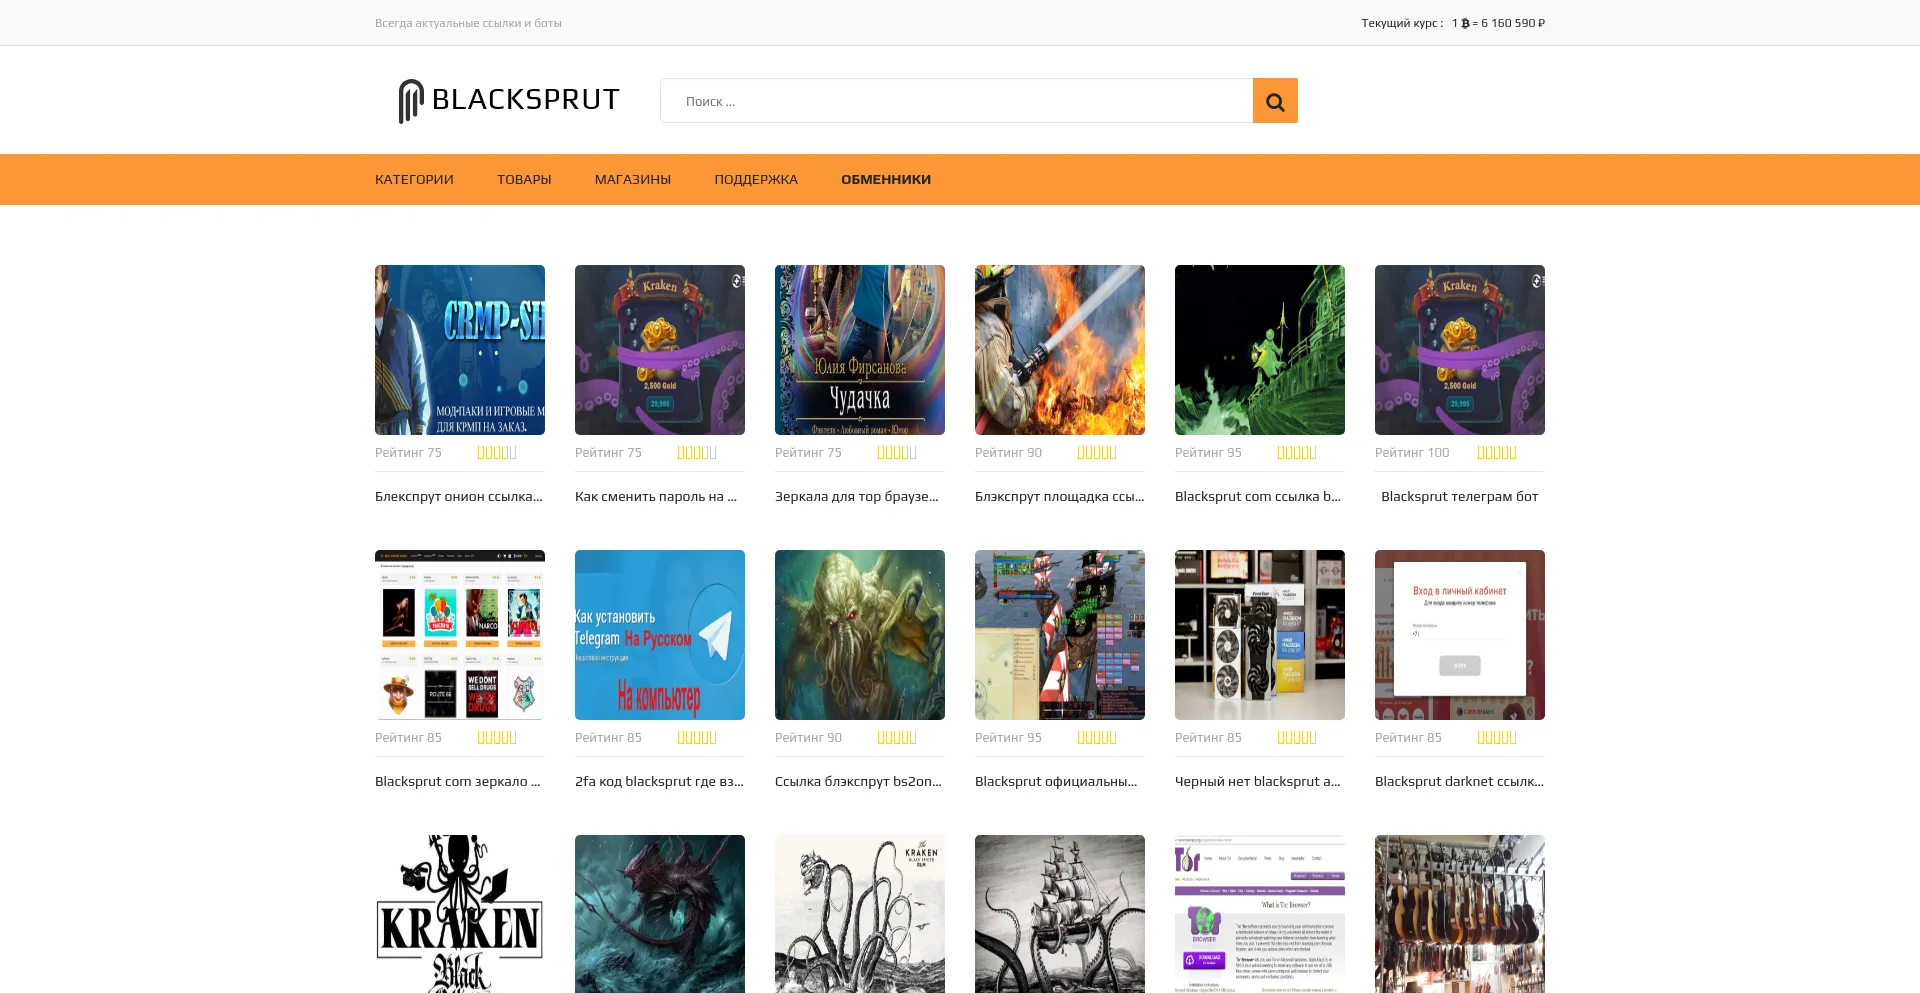Open 'Blacksprut darknet ссылк...' link
The width and height of the screenshot is (1920, 993).
pos(1459,782)
